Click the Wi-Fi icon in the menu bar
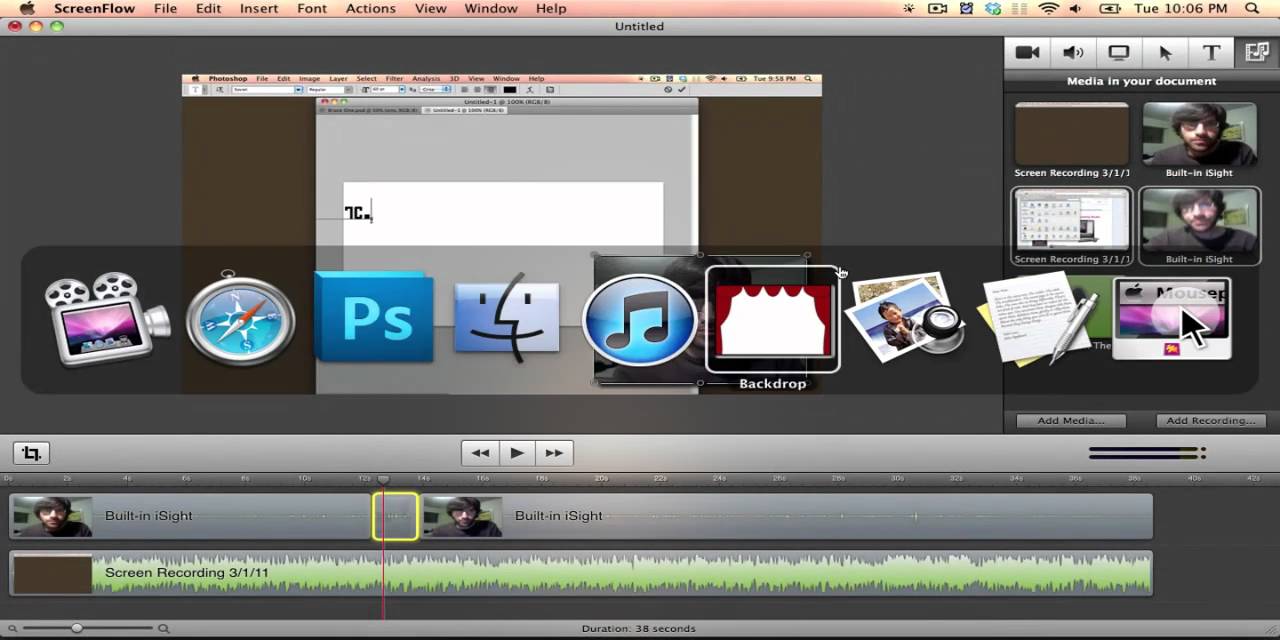The height and width of the screenshot is (640, 1280). pos(1048,8)
